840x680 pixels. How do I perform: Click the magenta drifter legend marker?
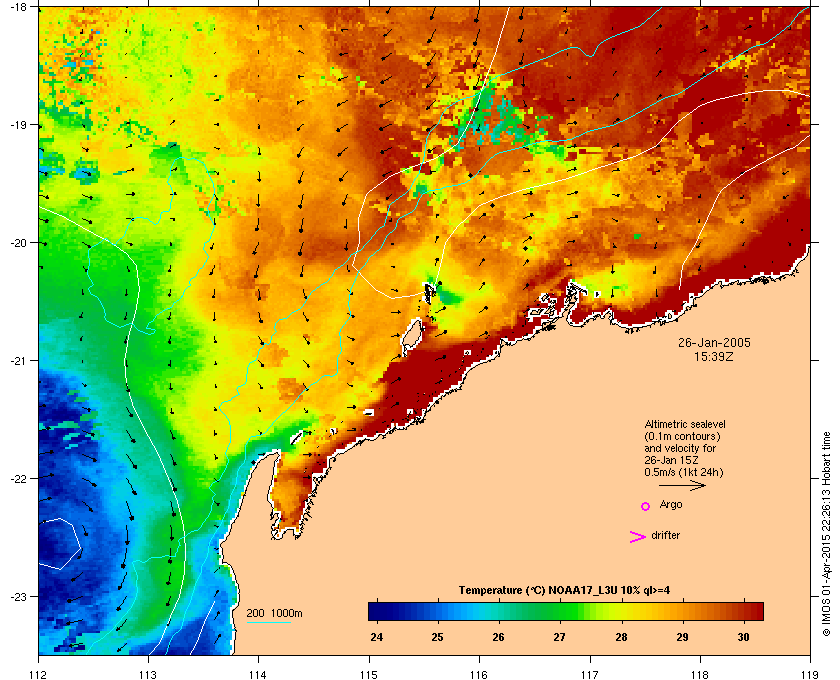click(x=638, y=536)
